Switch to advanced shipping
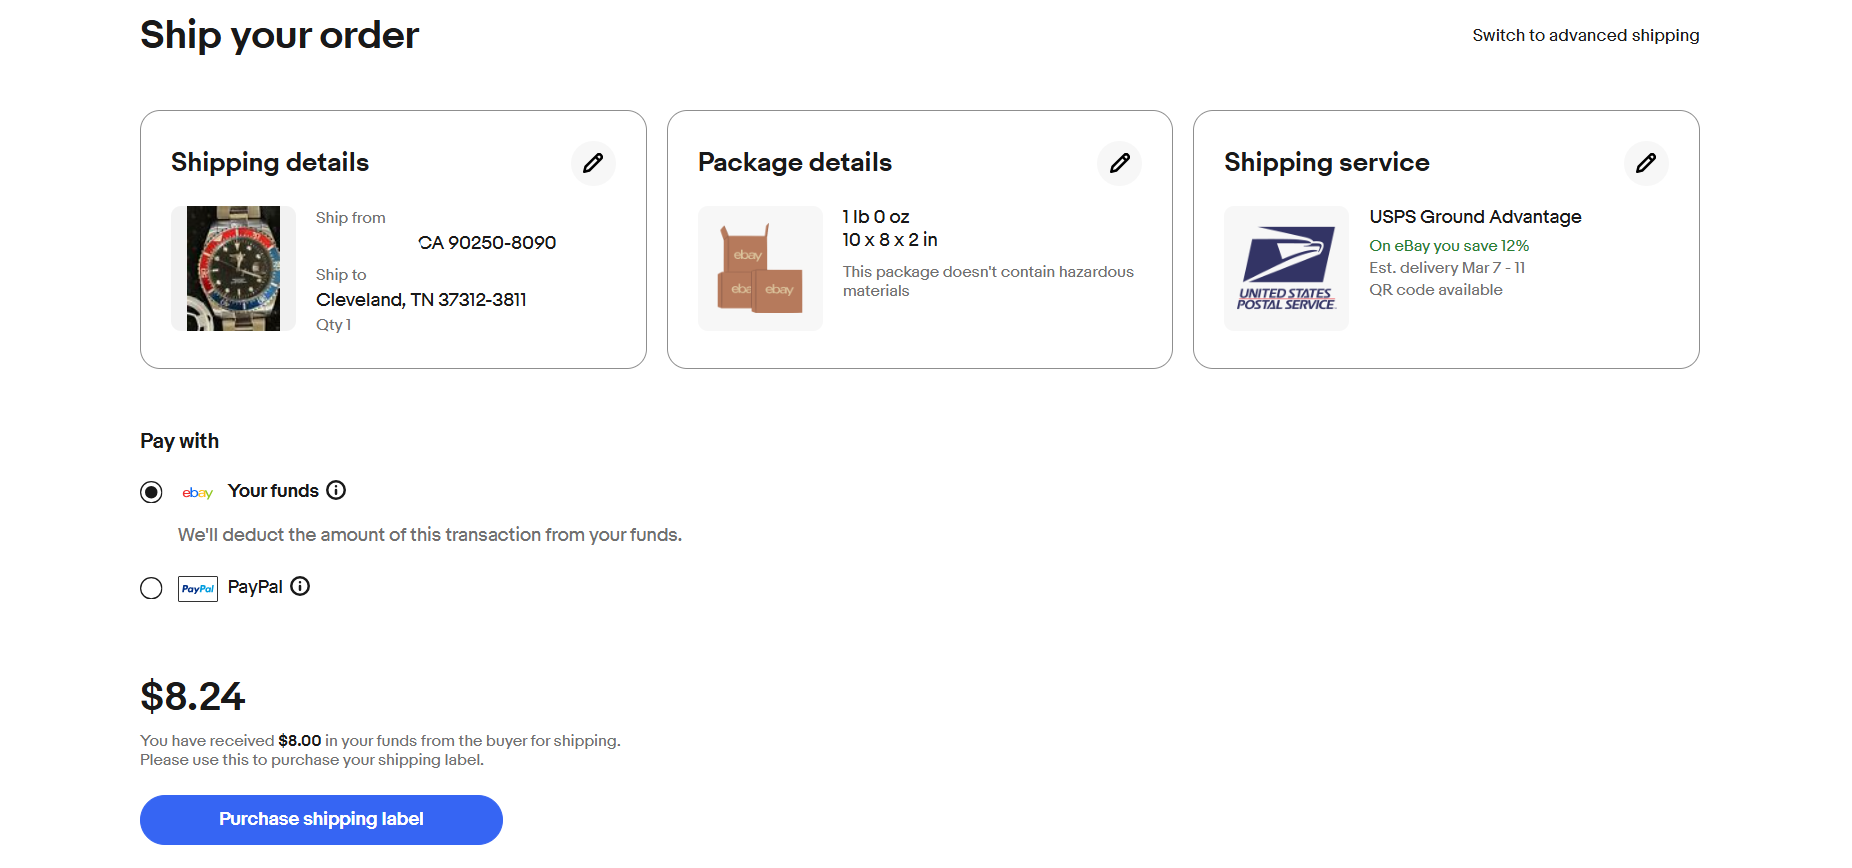This screenshot has height=868, width=1852. click(x=1585, y=35)
